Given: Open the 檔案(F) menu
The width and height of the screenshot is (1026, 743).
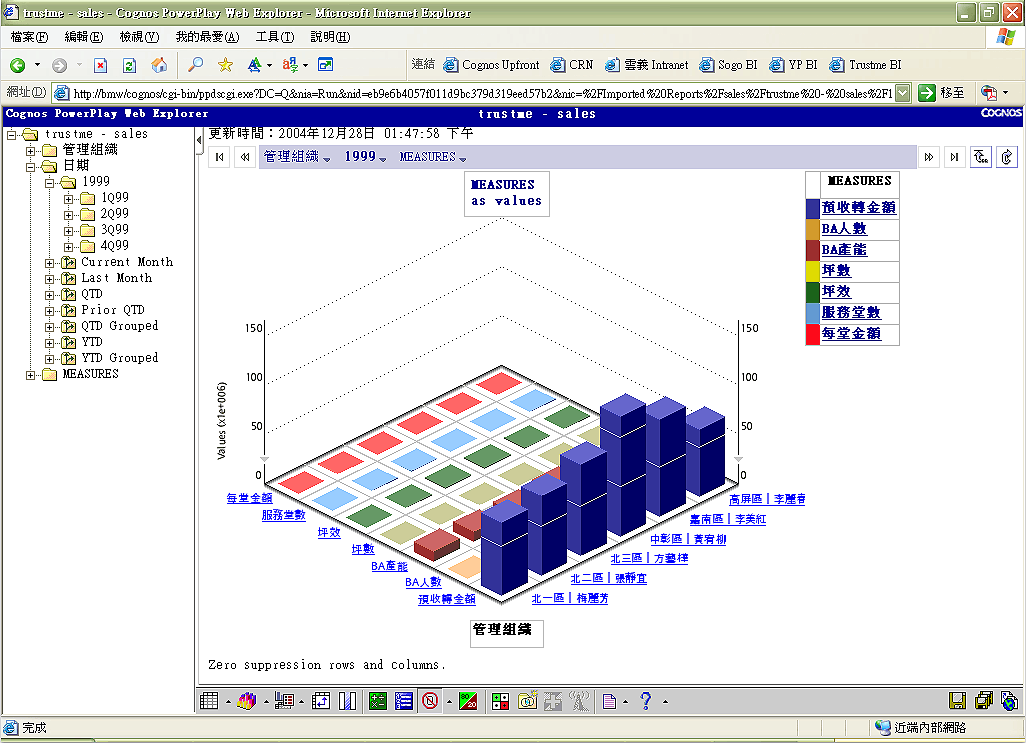Looking at the screenshot, I should pos(29,37).
